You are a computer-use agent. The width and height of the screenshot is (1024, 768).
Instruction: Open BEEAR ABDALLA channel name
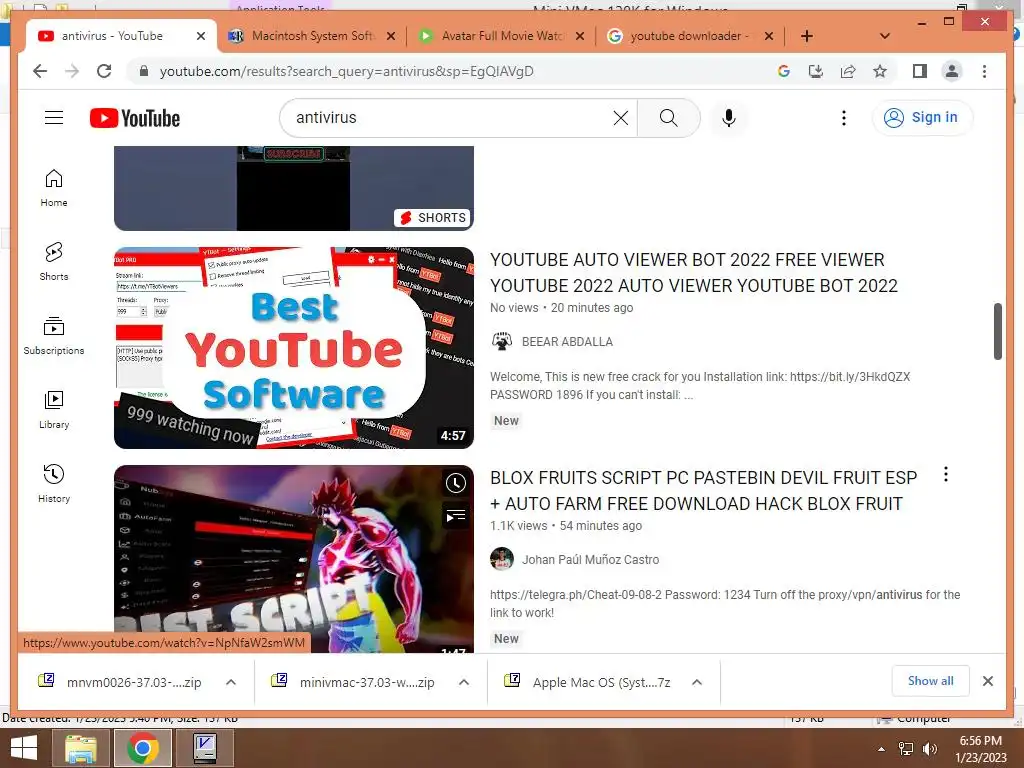click(567, 342)
